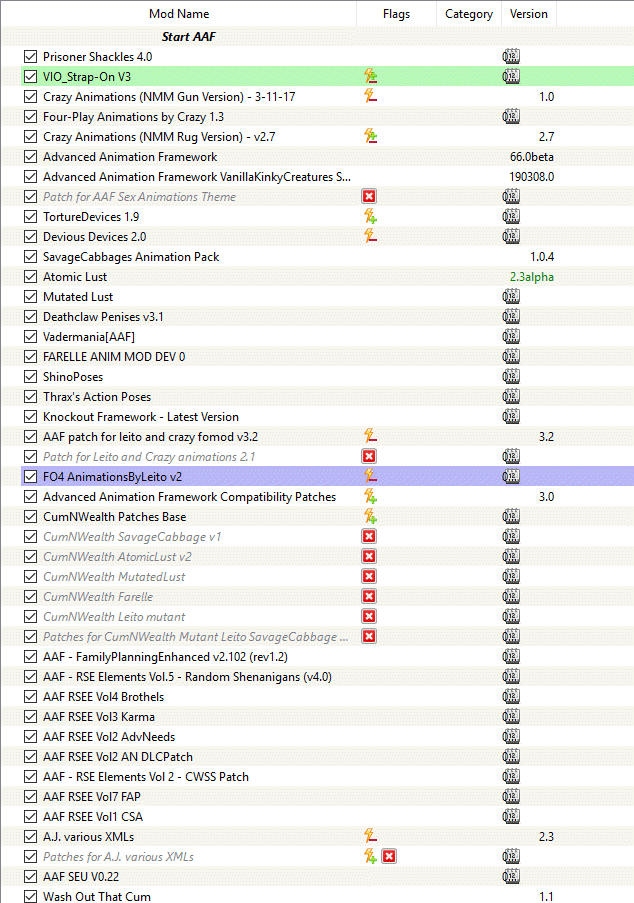Select the Wash Out That Cum mod

click(97, 897)
